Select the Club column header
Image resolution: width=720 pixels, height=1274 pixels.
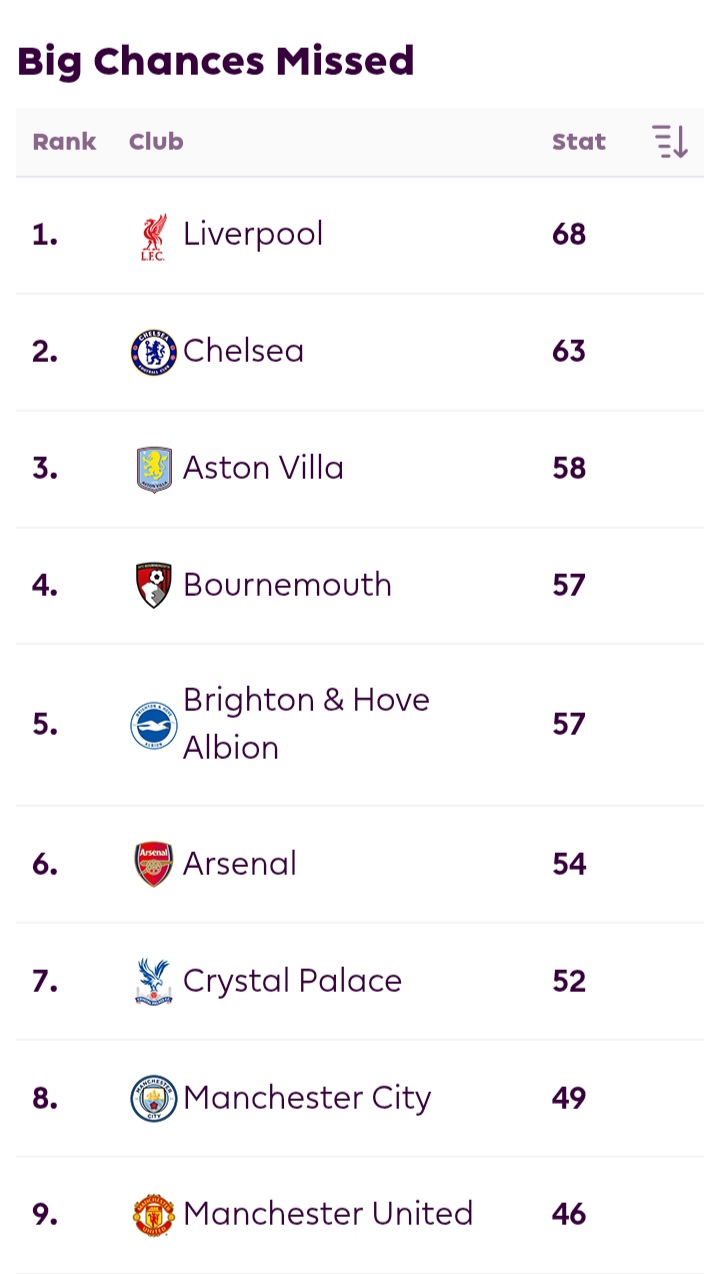[156, 142]
